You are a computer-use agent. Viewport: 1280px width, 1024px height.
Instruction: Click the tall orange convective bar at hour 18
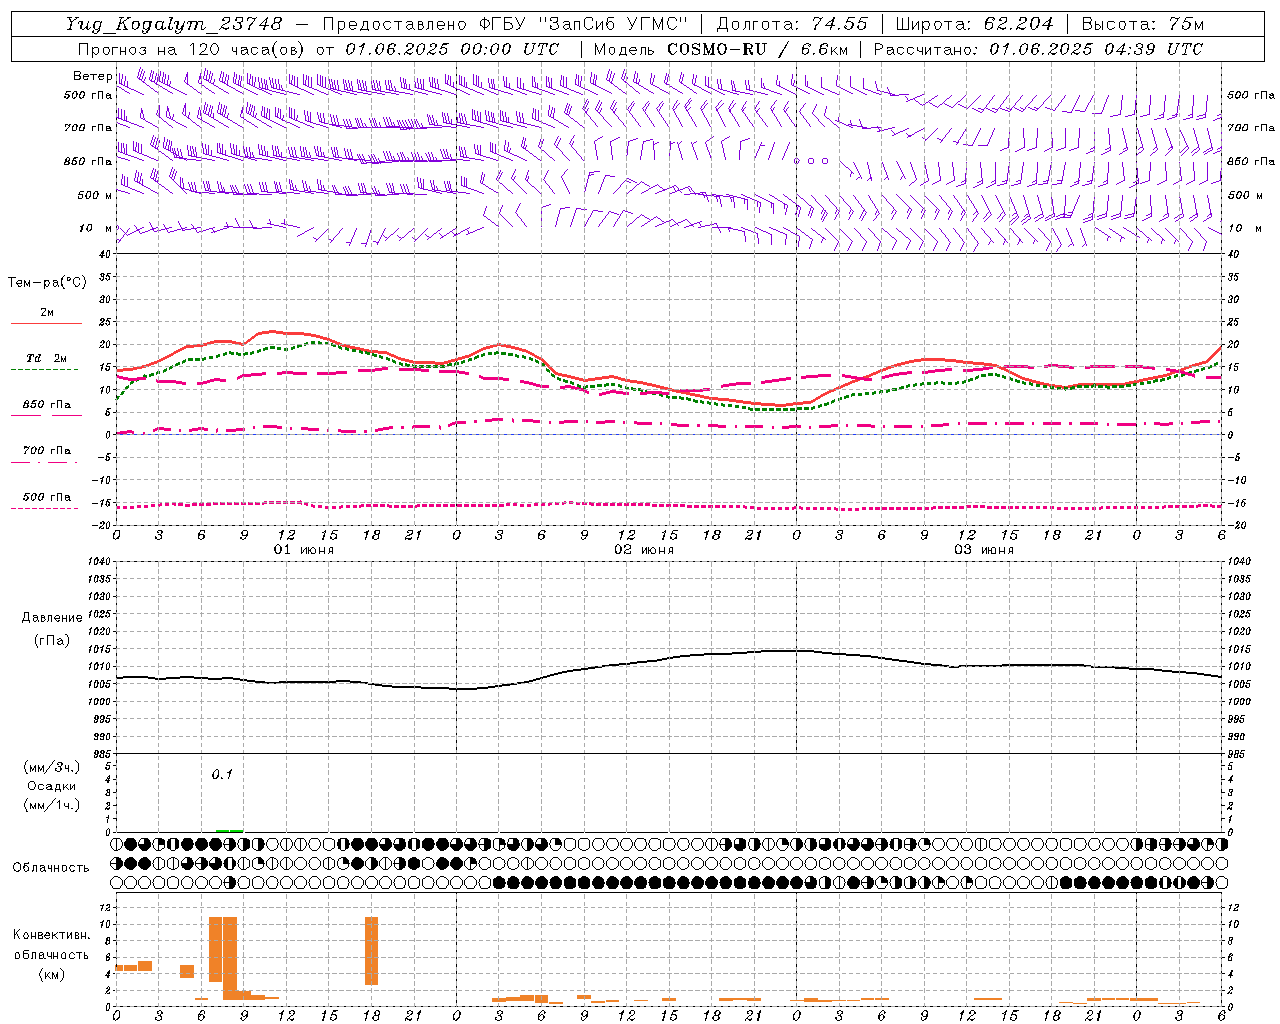tap(372, 951)
